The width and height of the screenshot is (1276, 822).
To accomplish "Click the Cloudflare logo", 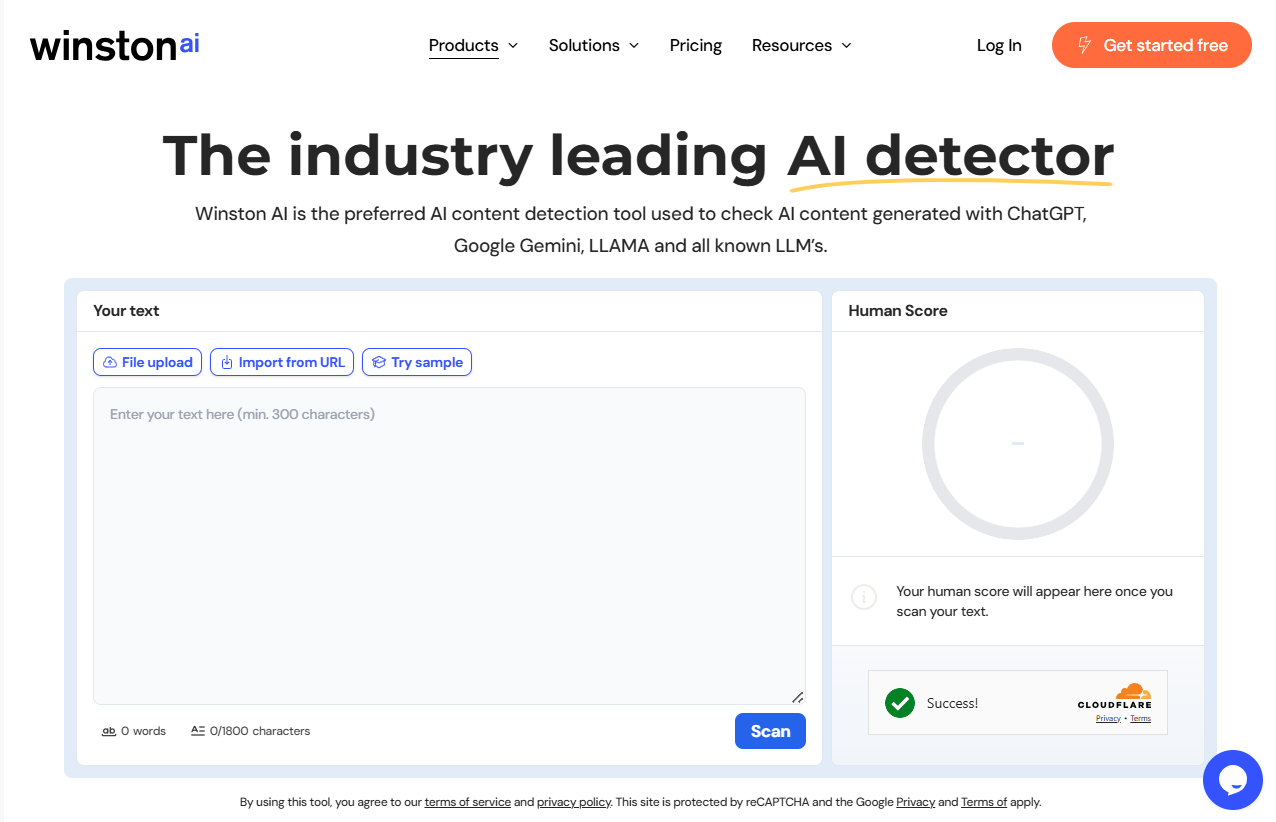I will [1115, 696].
